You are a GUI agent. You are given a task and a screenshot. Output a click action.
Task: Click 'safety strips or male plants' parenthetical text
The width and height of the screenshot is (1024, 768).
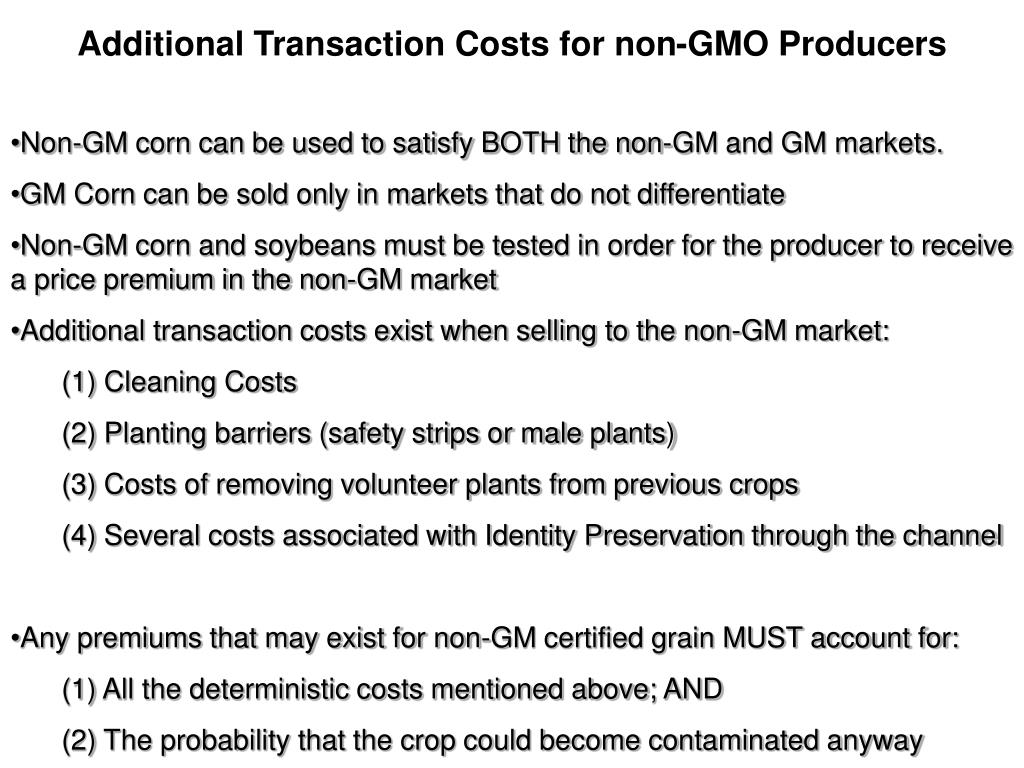(x=498, y=434)
